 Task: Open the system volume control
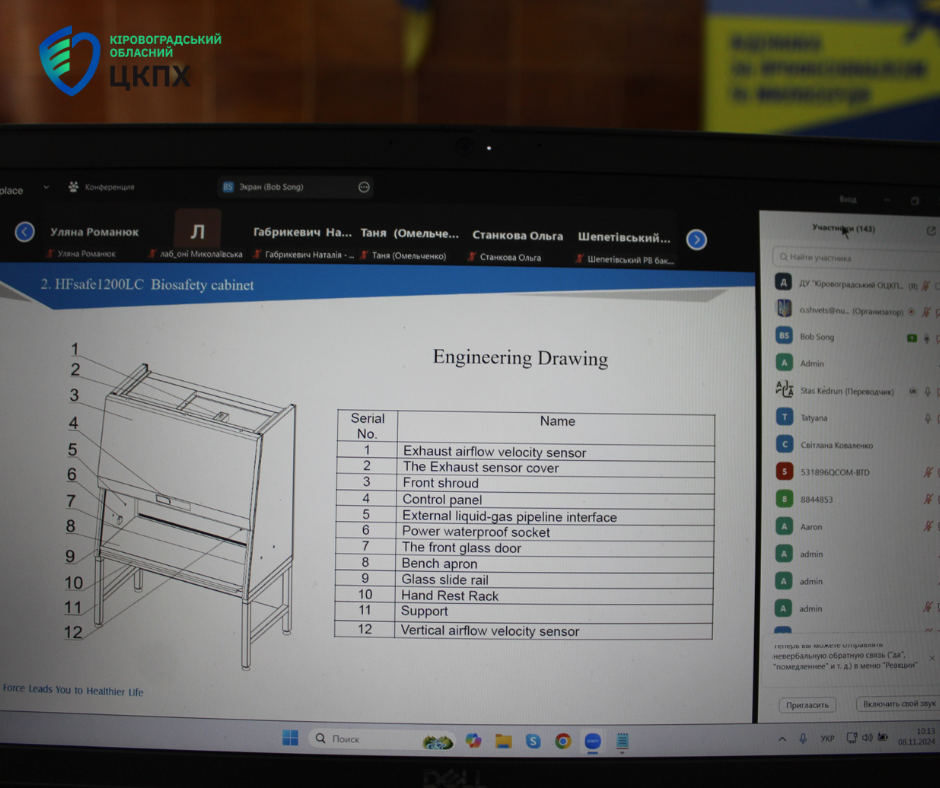pyautogui.click(x=868, y=738)
